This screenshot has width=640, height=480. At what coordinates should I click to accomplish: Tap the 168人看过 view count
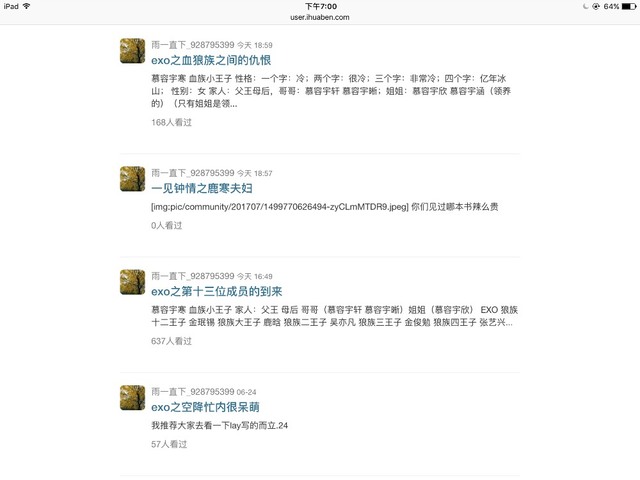click(171, 122)
